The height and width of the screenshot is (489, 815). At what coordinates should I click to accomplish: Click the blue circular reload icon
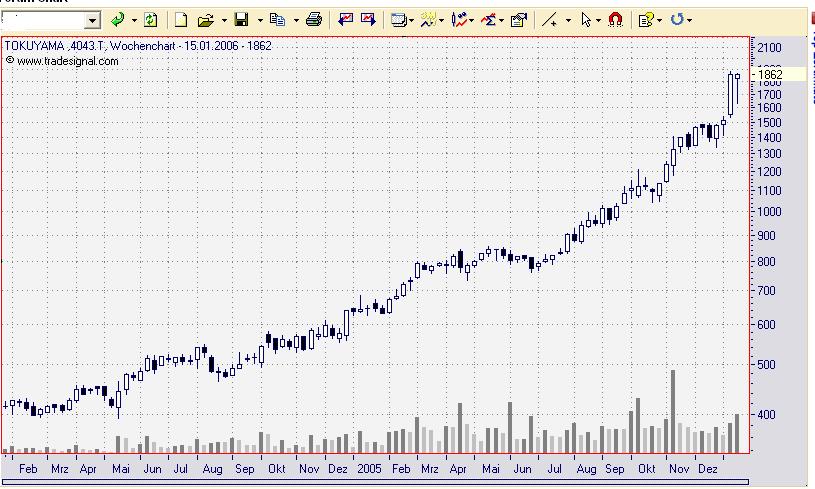[677, 20]
